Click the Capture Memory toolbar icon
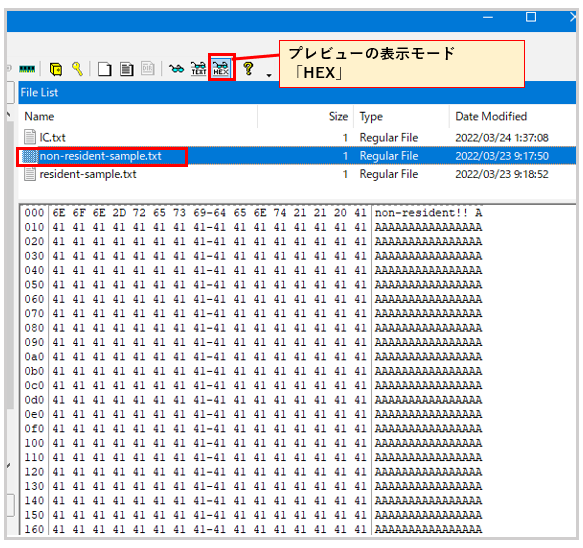The width and height of the screenshot is (583, 548). coord(27,69)
